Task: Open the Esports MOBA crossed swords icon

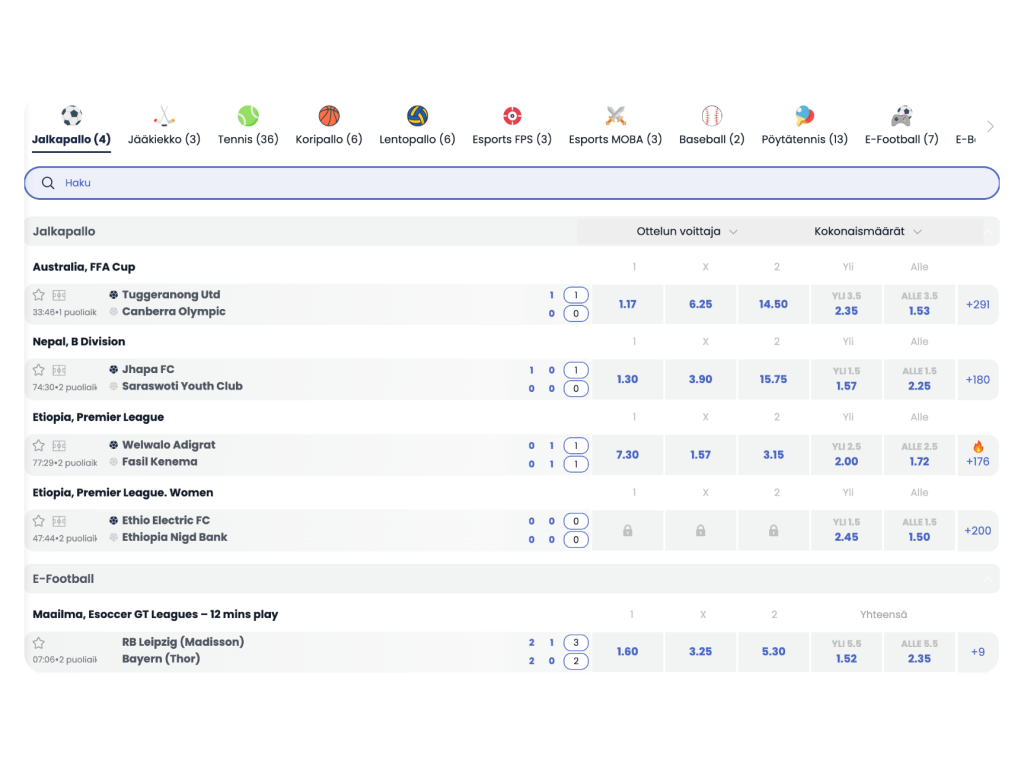Action: (615, 116)
